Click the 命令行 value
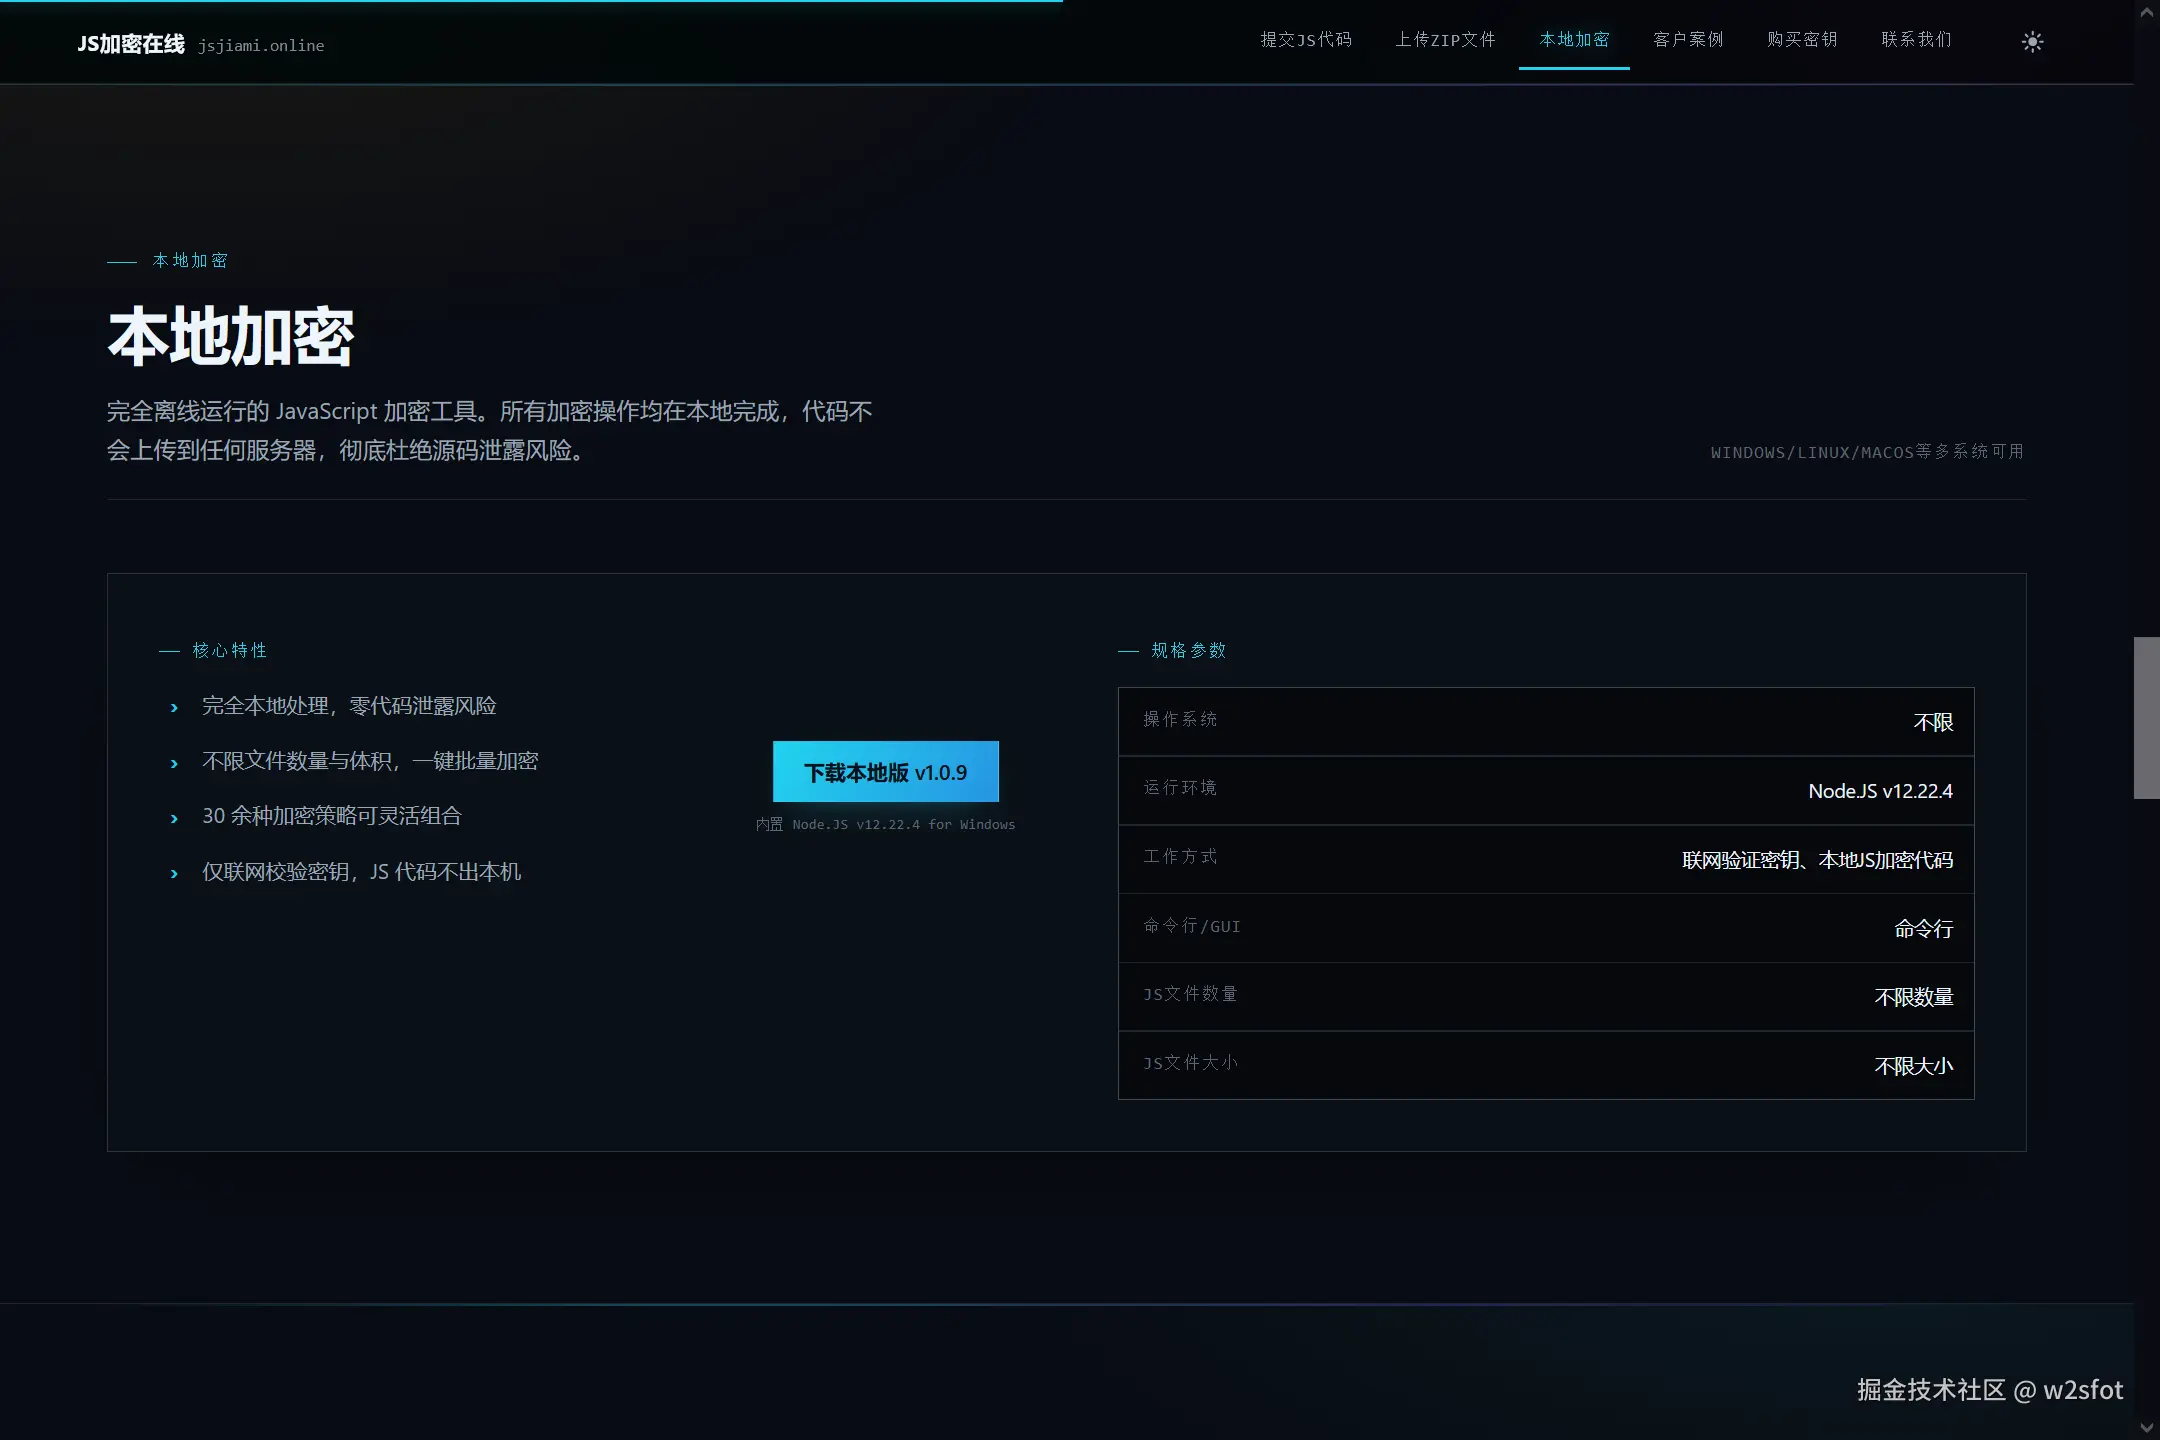Image resolution: width=2160 pixels, height=1440 pixels. coord(1924,929)
